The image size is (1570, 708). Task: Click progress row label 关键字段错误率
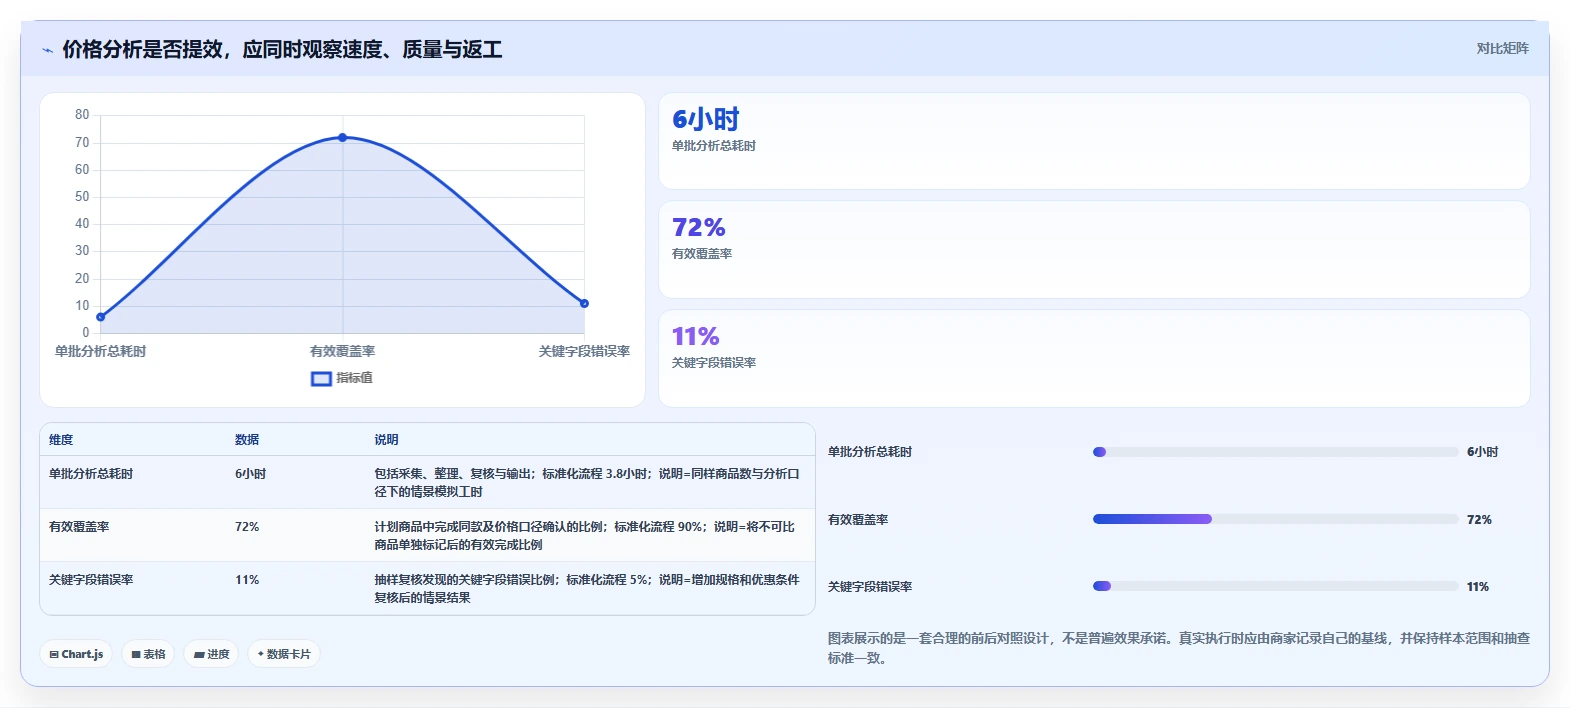pos(870,587)
